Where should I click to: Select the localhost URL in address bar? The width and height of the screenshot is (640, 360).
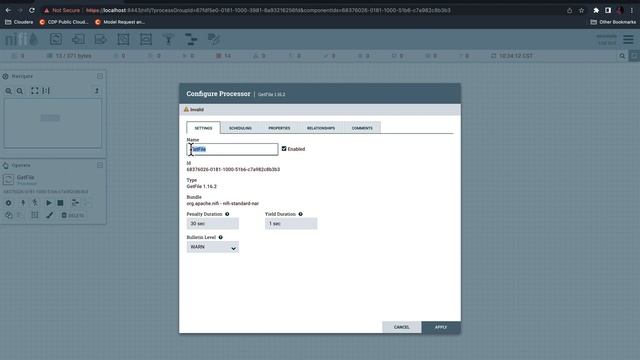click(268, 10)
